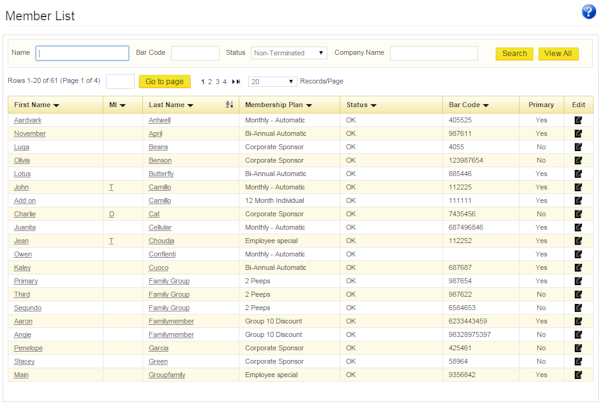Open edit icon for Penelope Garcia
This screenshot has width=600, height=404.
click(x=578, y=348)
